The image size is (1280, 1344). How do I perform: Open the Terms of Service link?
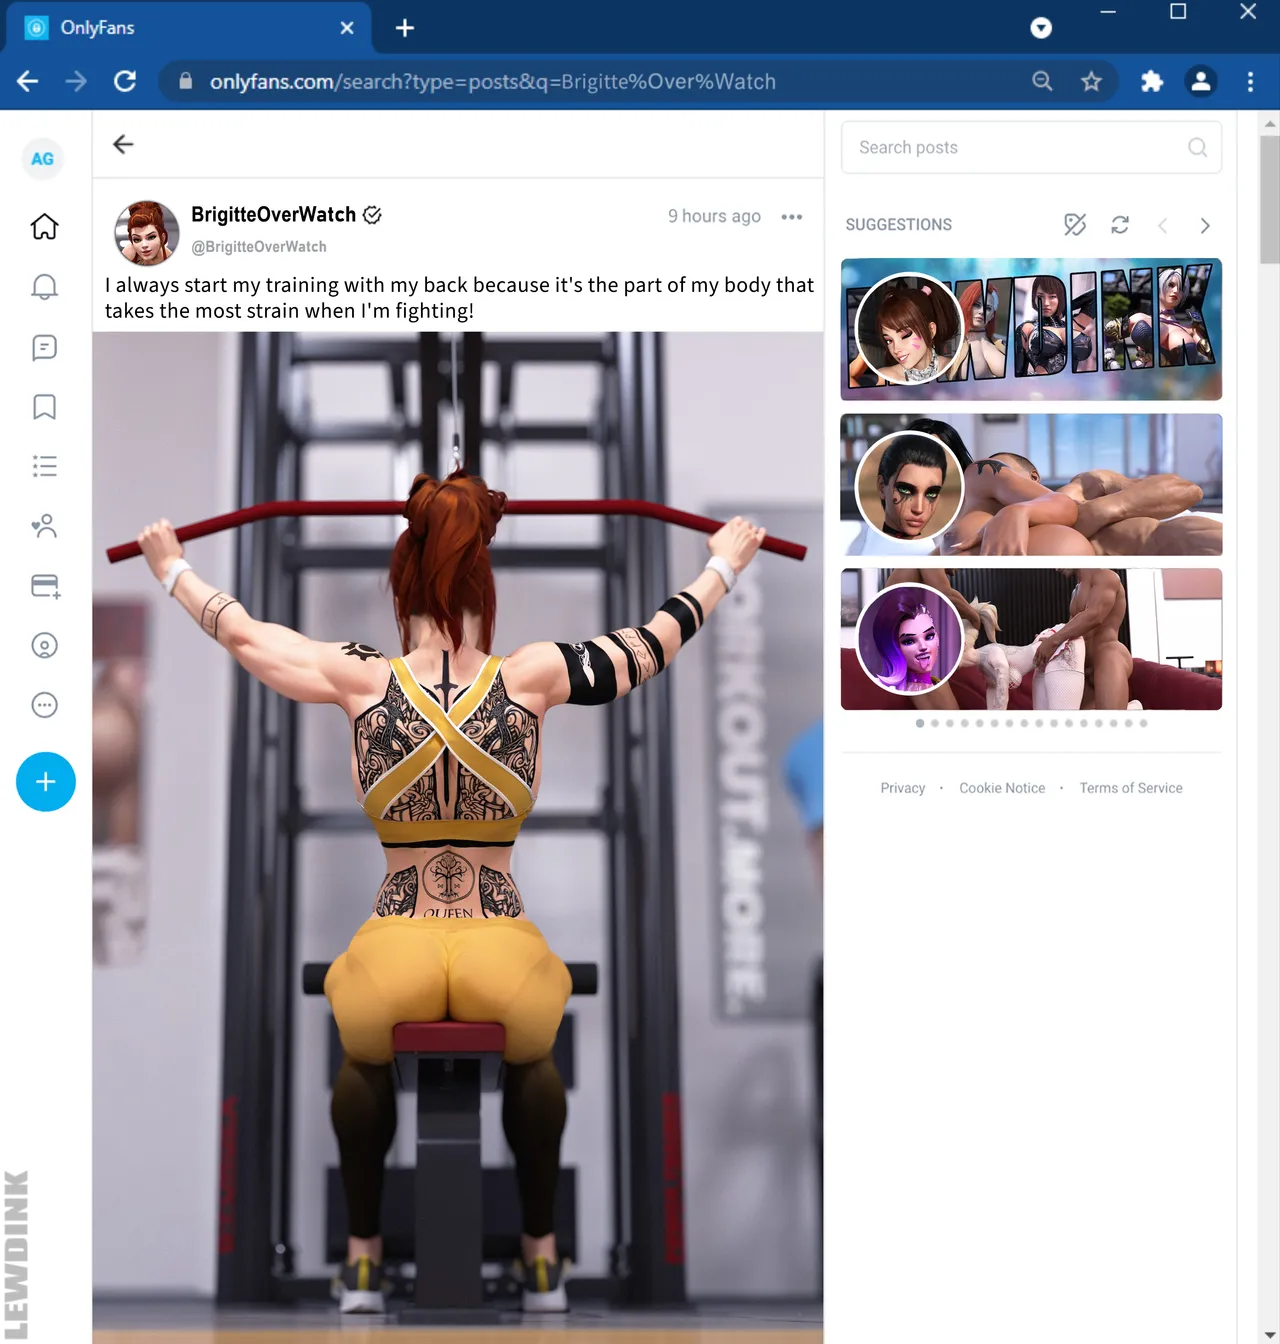pos(1130,788)
